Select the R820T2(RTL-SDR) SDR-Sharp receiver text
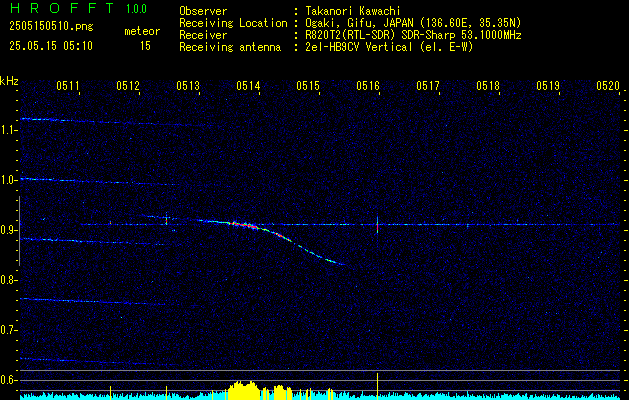The height and width of the screenshot is (400, 629). (413, 35)
